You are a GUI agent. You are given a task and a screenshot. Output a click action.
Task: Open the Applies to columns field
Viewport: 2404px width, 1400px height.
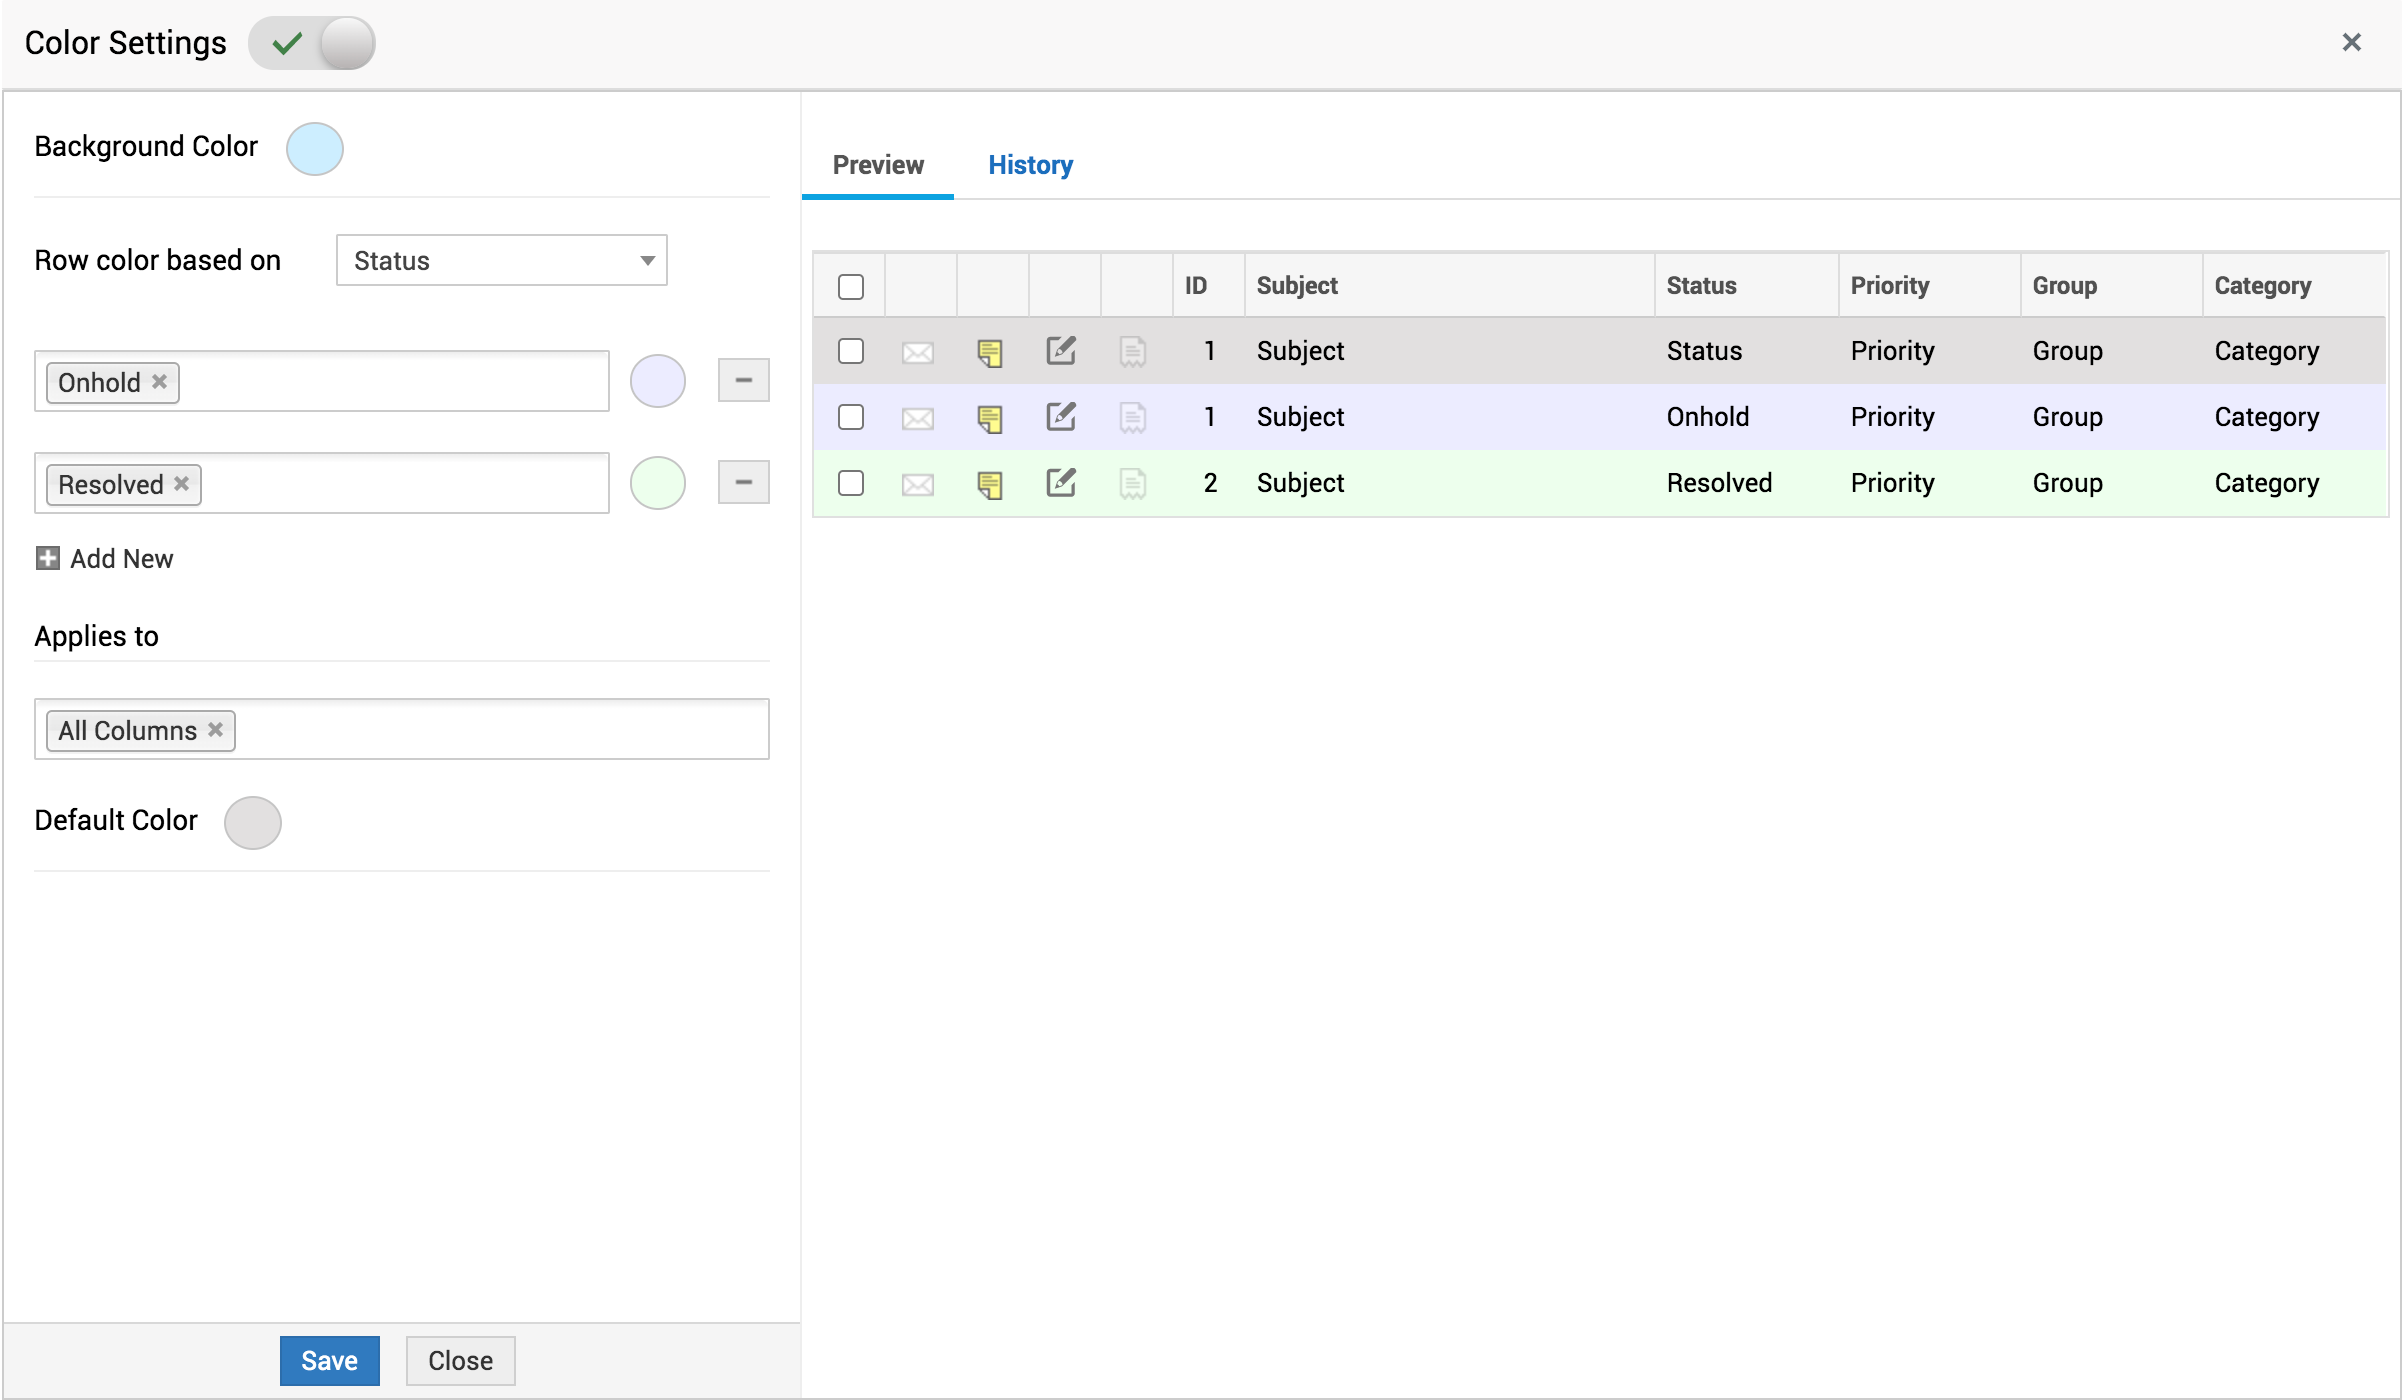pyautogui.click(x=500, y=729)
